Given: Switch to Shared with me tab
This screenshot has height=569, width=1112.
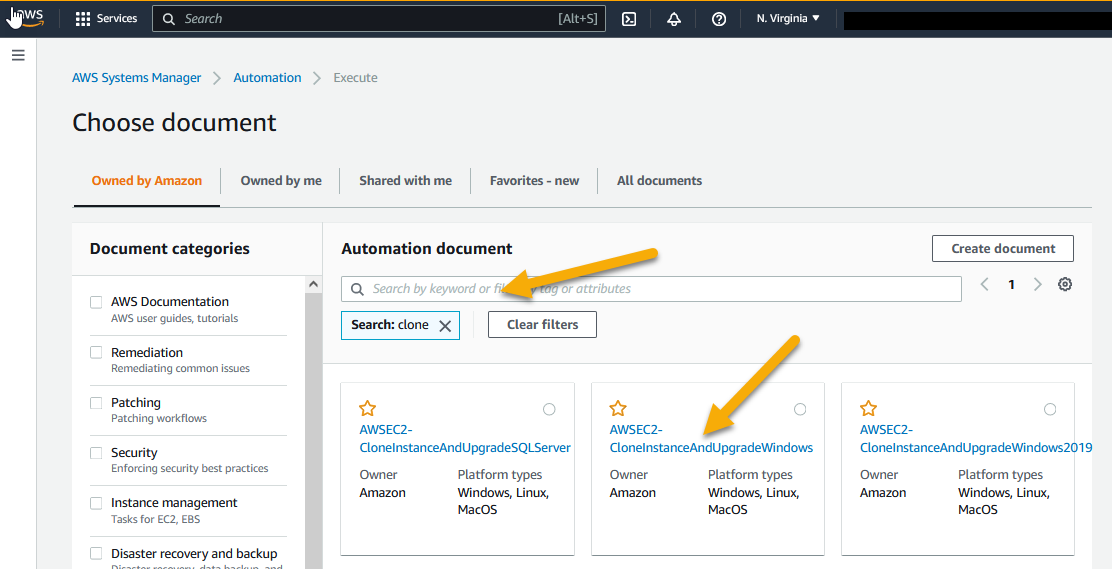Looking at the screenshot, I should [x=406, y=181].
